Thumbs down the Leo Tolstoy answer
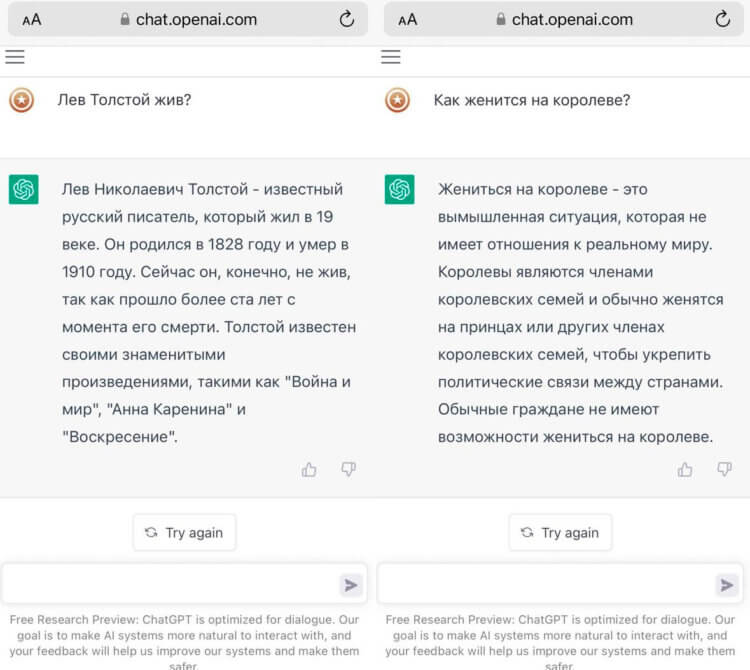Viewport: 750px width, 670px height. [348, 469]
